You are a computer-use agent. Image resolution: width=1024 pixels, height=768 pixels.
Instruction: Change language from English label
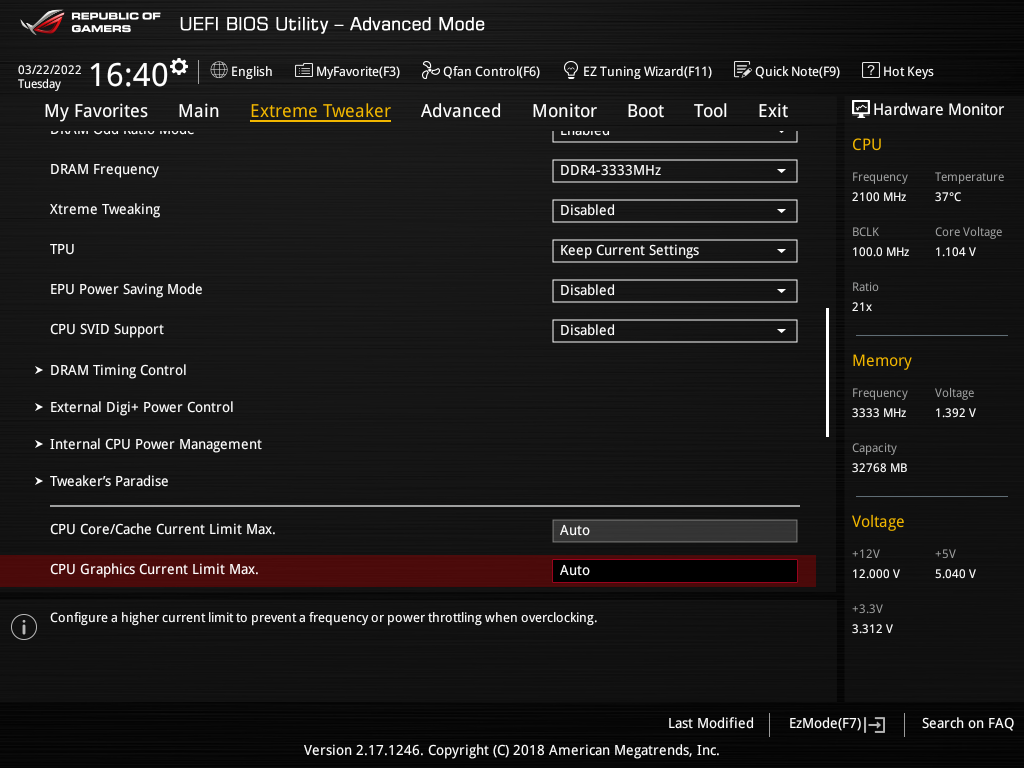pos(251,72)
